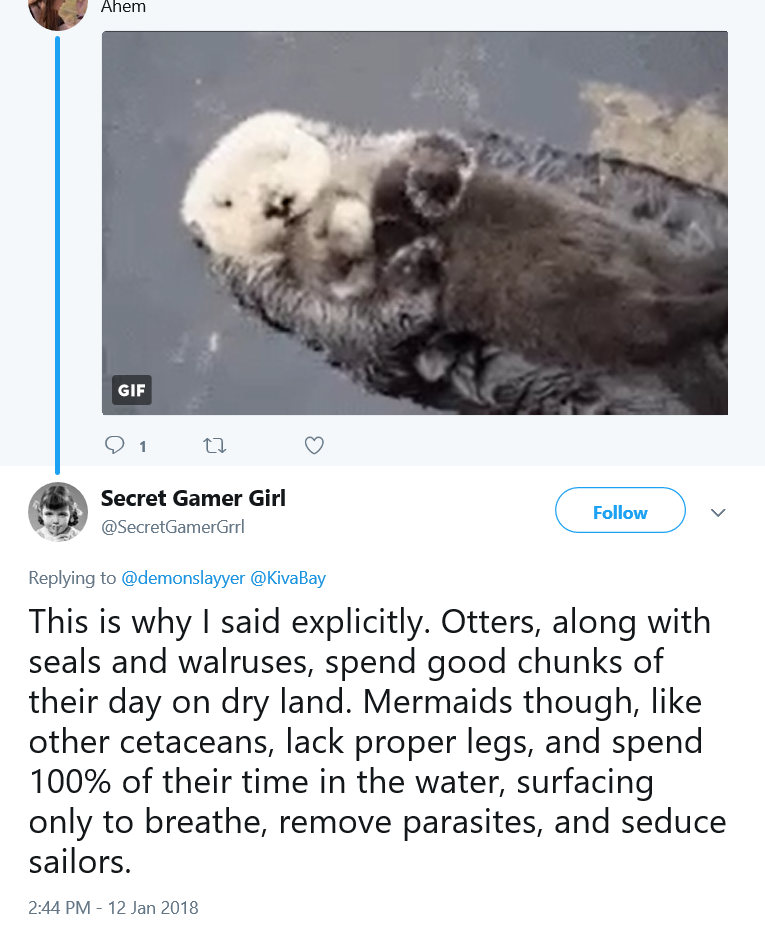Click the top tweet author's avatar

[x=58, y=12]
